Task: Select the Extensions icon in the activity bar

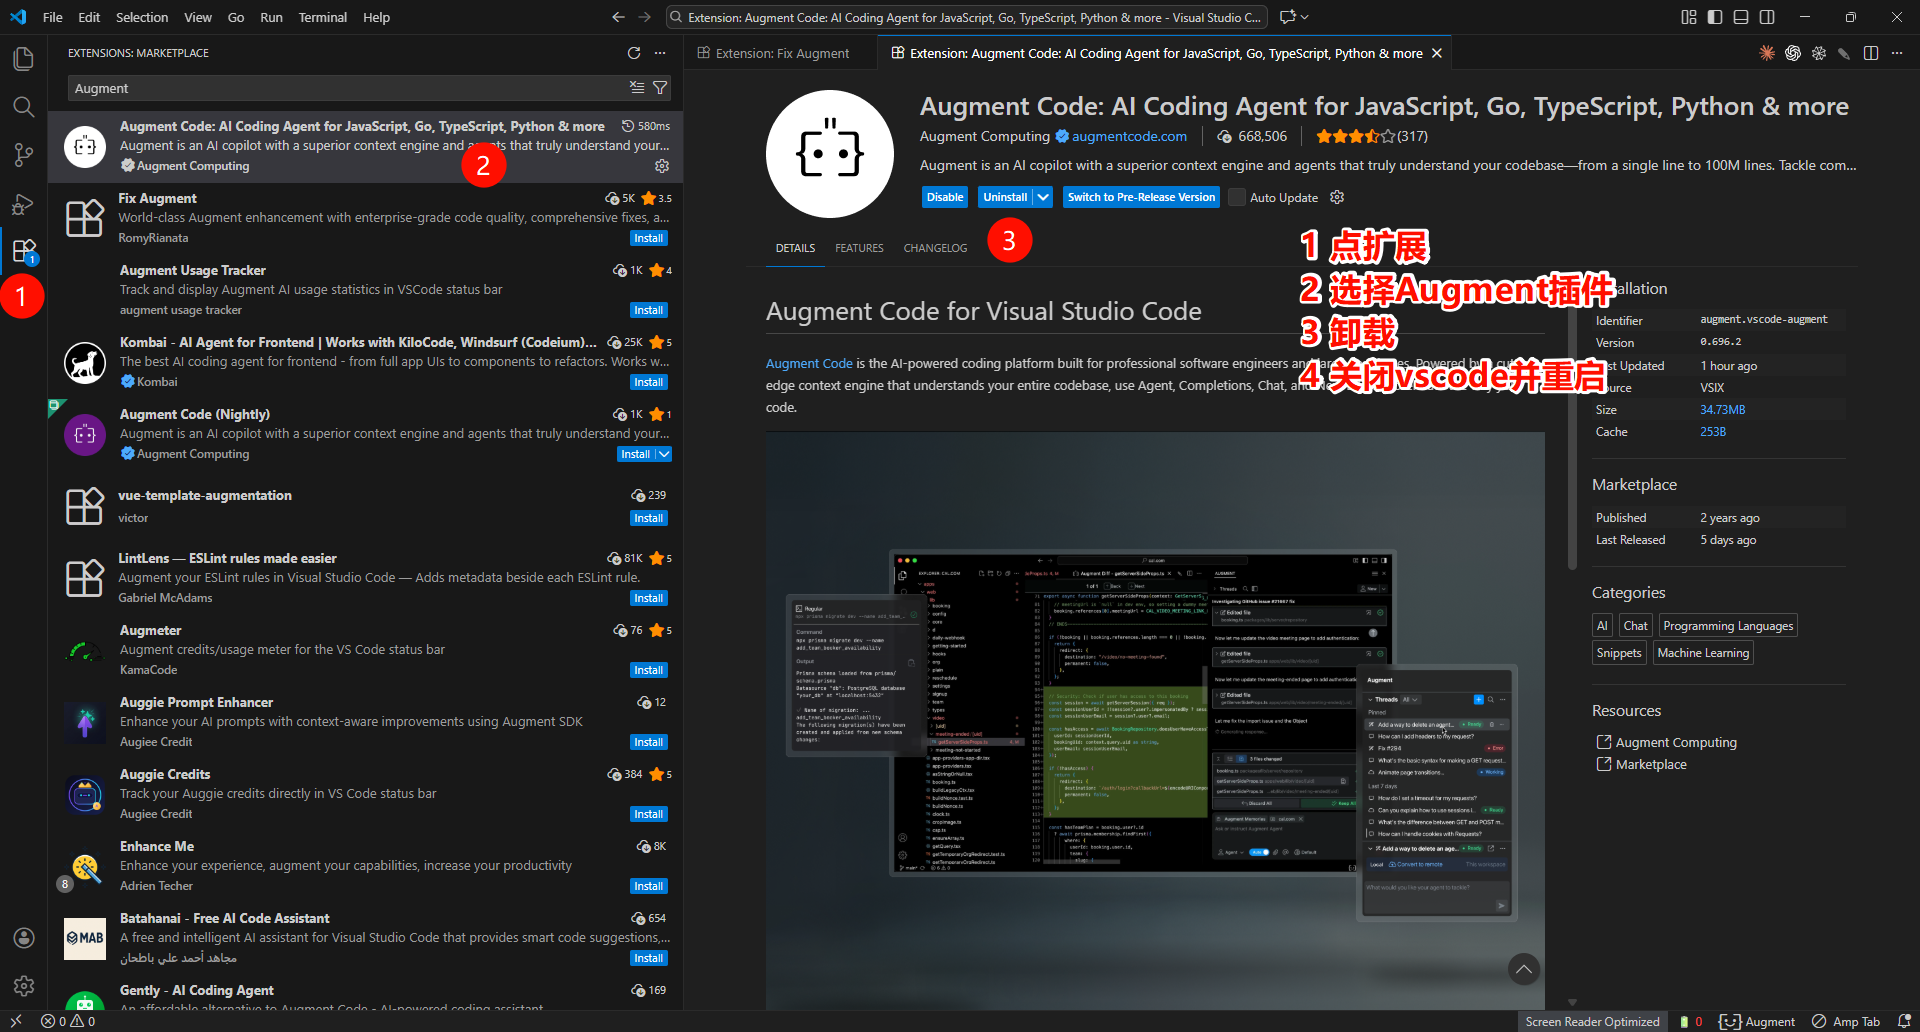Action: pos(24,251)
